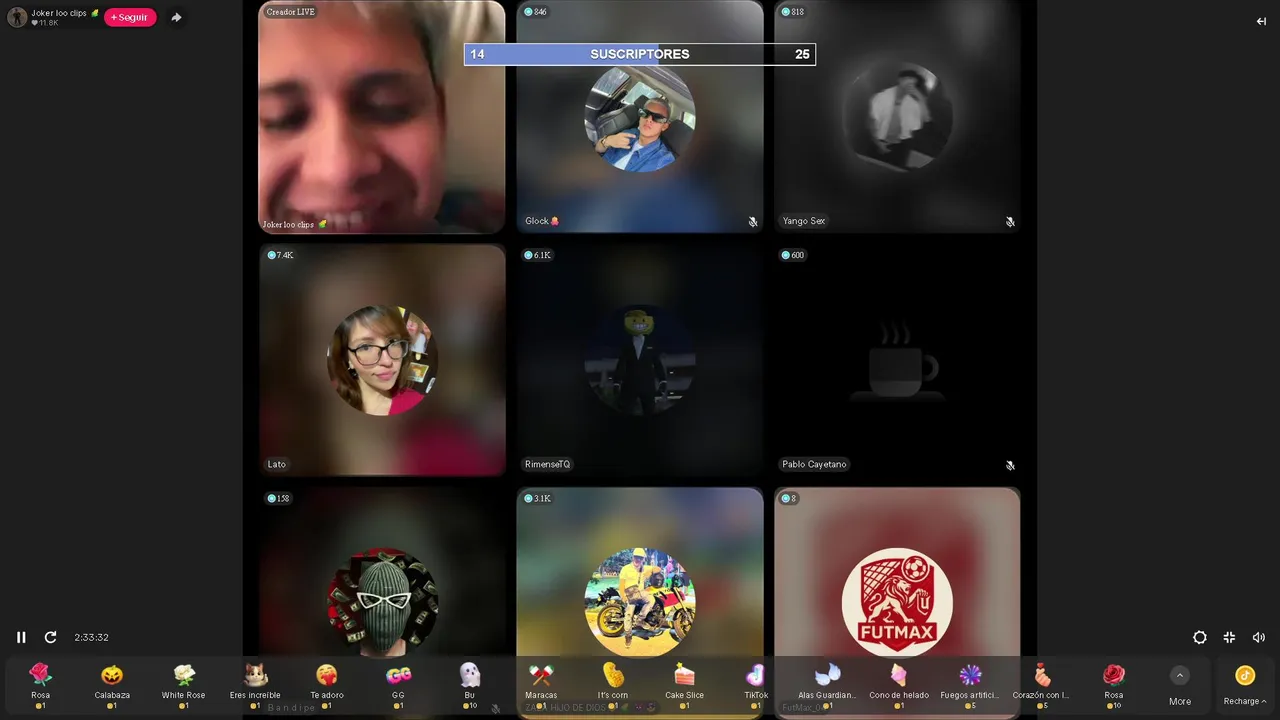
Task: Open stream quality settings gear icon
Action: point(1200,637)
